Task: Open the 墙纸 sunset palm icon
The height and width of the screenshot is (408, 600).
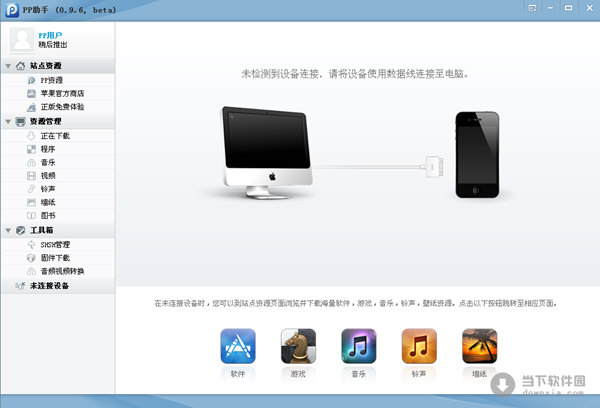Action: pyautogui.click(x=479, y=346)
